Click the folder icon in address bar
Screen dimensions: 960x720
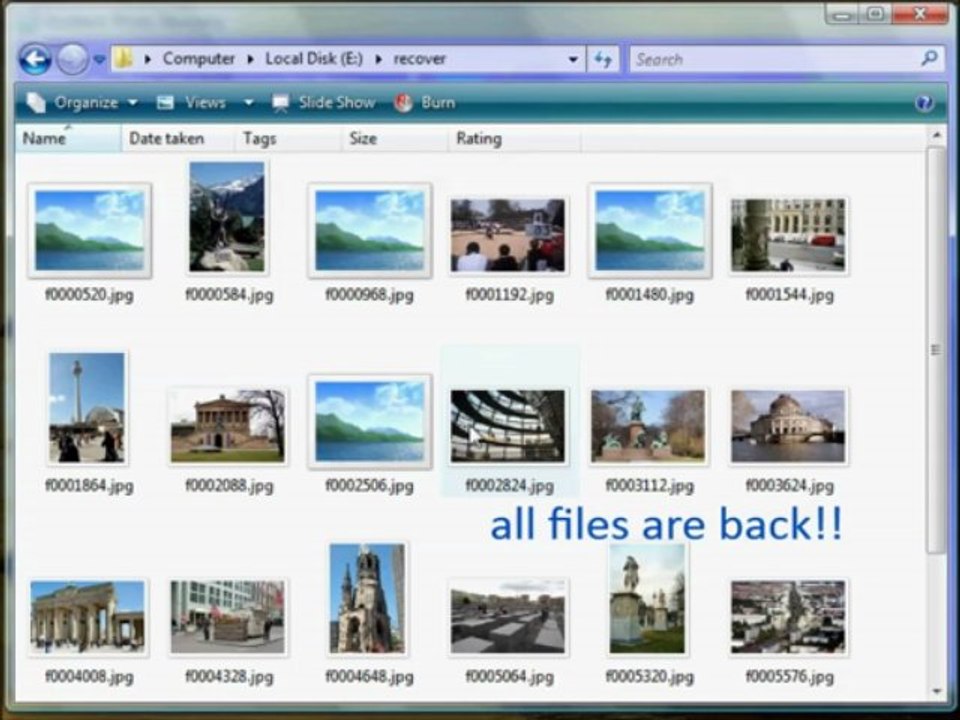click(x=124, y=59)
